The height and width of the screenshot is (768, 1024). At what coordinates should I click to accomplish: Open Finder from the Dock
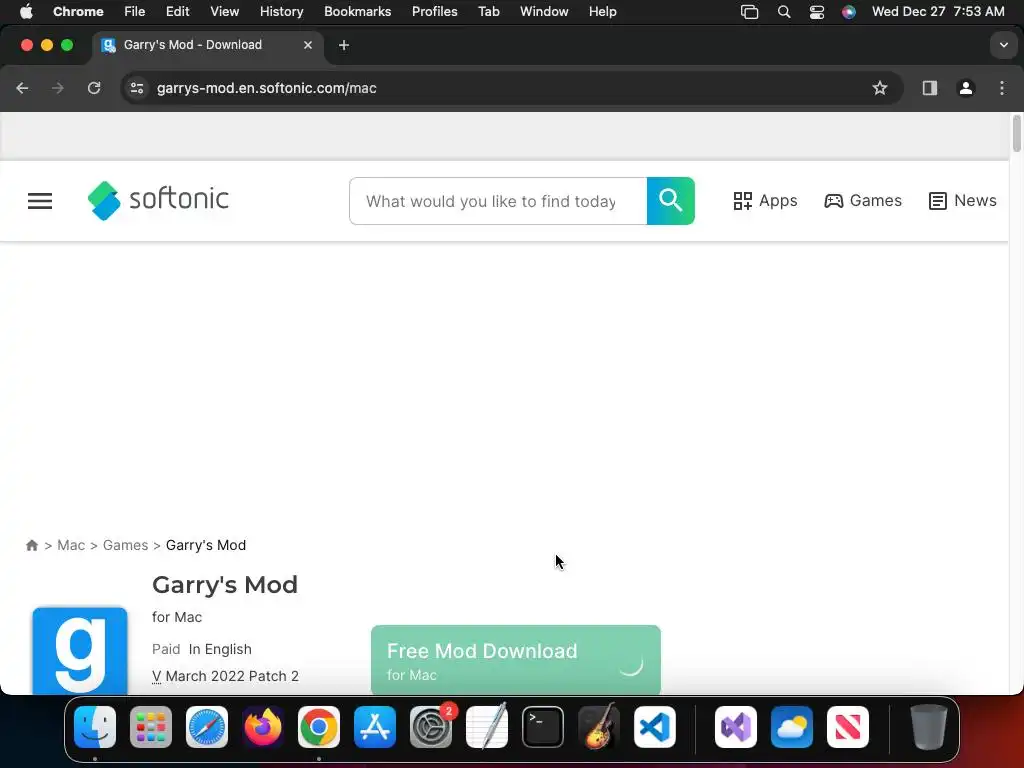pos(95,727)
